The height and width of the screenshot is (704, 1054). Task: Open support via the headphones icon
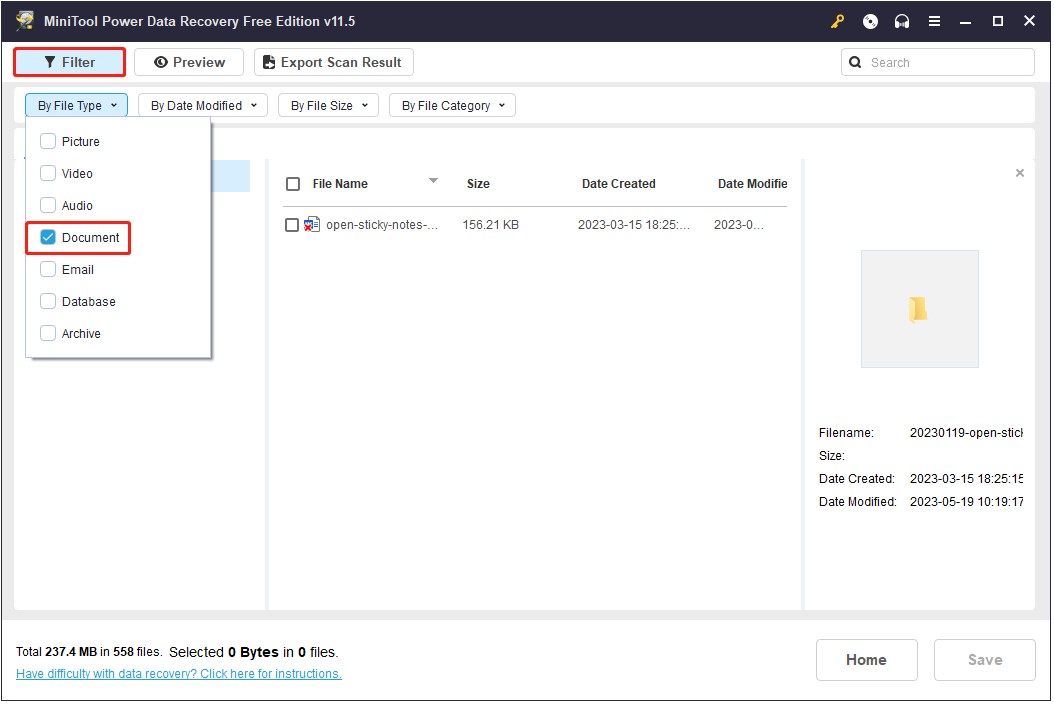(902, 21)
